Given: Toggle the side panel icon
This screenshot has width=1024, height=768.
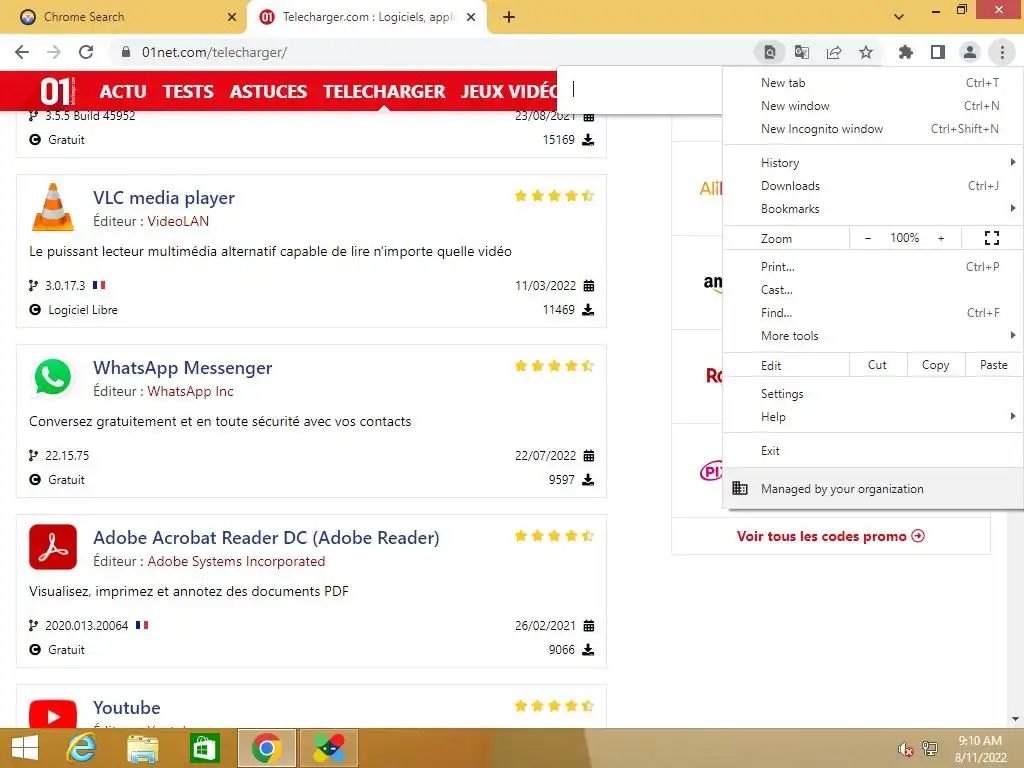Looking at the screenshot, I should (x=938, y=52).
